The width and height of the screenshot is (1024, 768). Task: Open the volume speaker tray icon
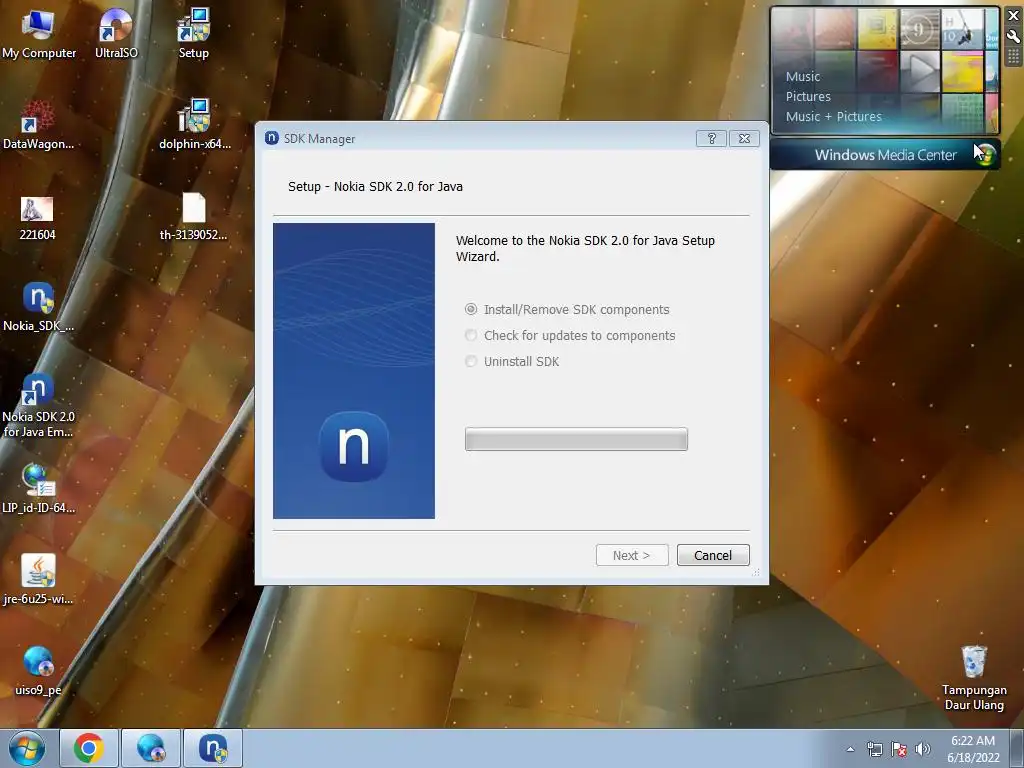[x=923, y=750]
